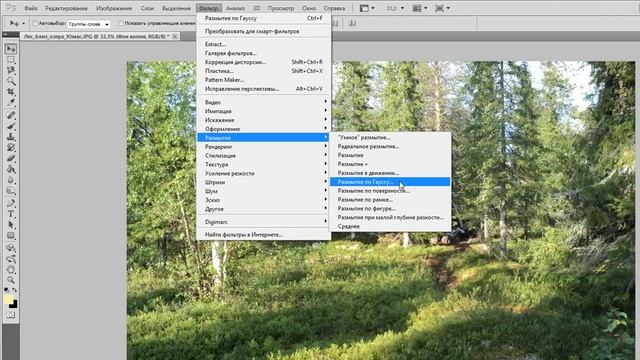This screenshot has height=360, width=640.
Task: Swap foreground and background colors
Action: point(15,290)
